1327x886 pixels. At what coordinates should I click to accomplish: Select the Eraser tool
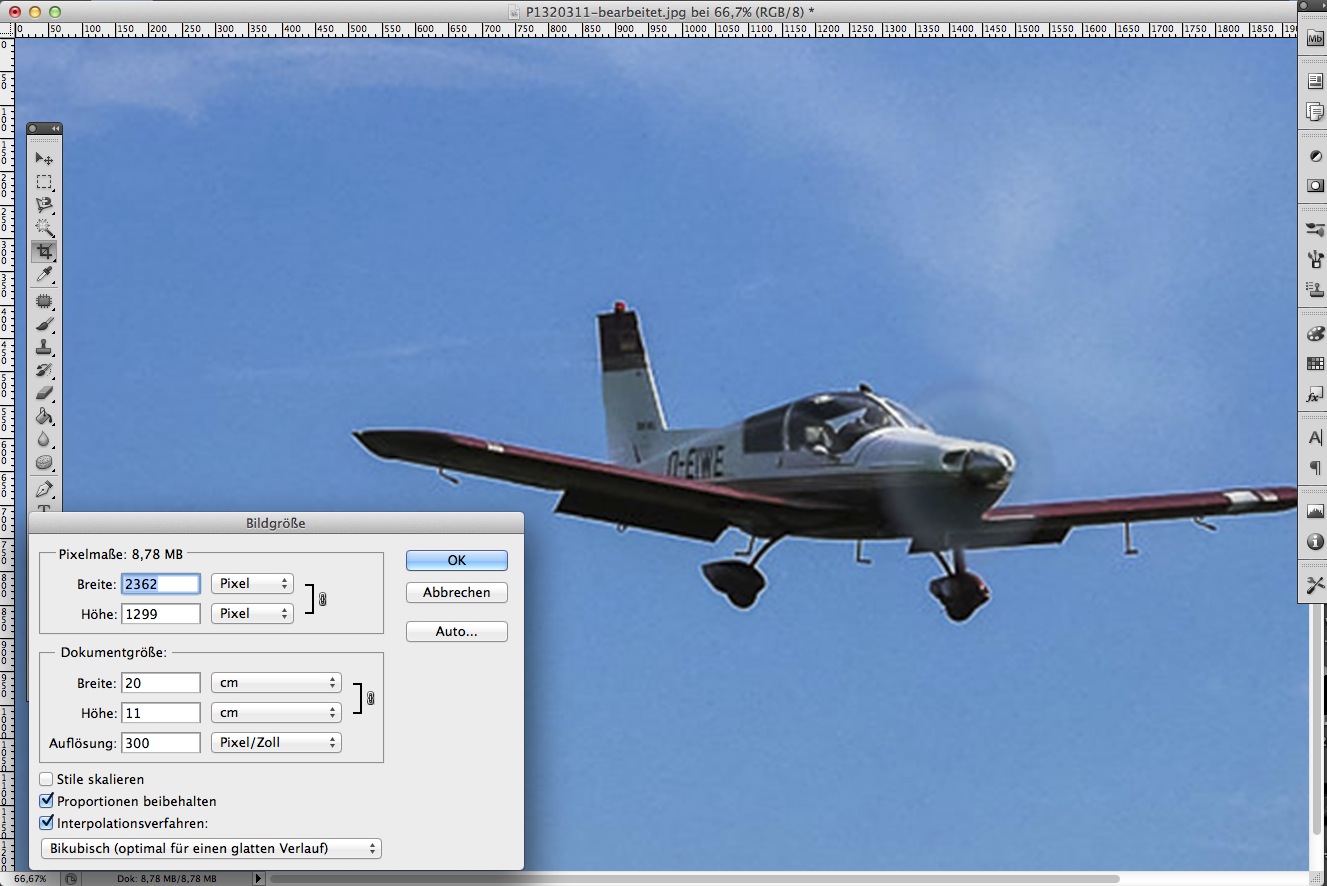pos(44,393)
